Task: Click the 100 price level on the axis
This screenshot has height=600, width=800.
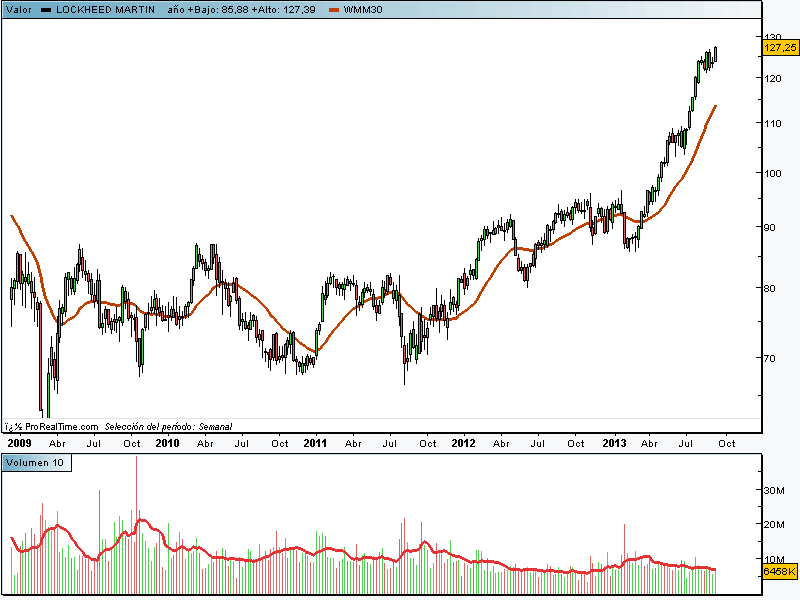Action: [x=773, y=172]
